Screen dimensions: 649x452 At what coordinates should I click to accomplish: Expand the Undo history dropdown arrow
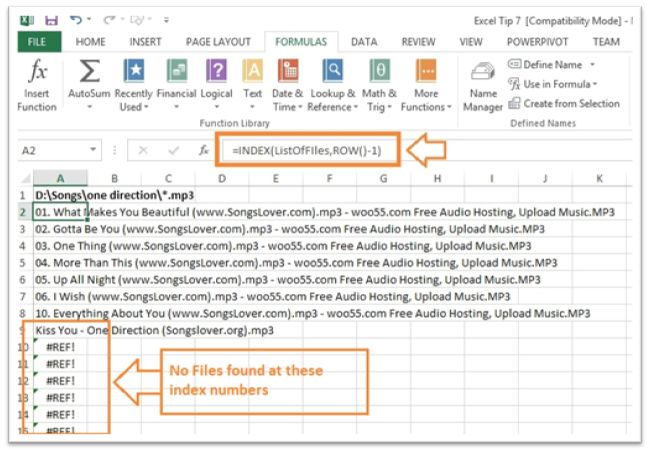(x=89, y=19)
